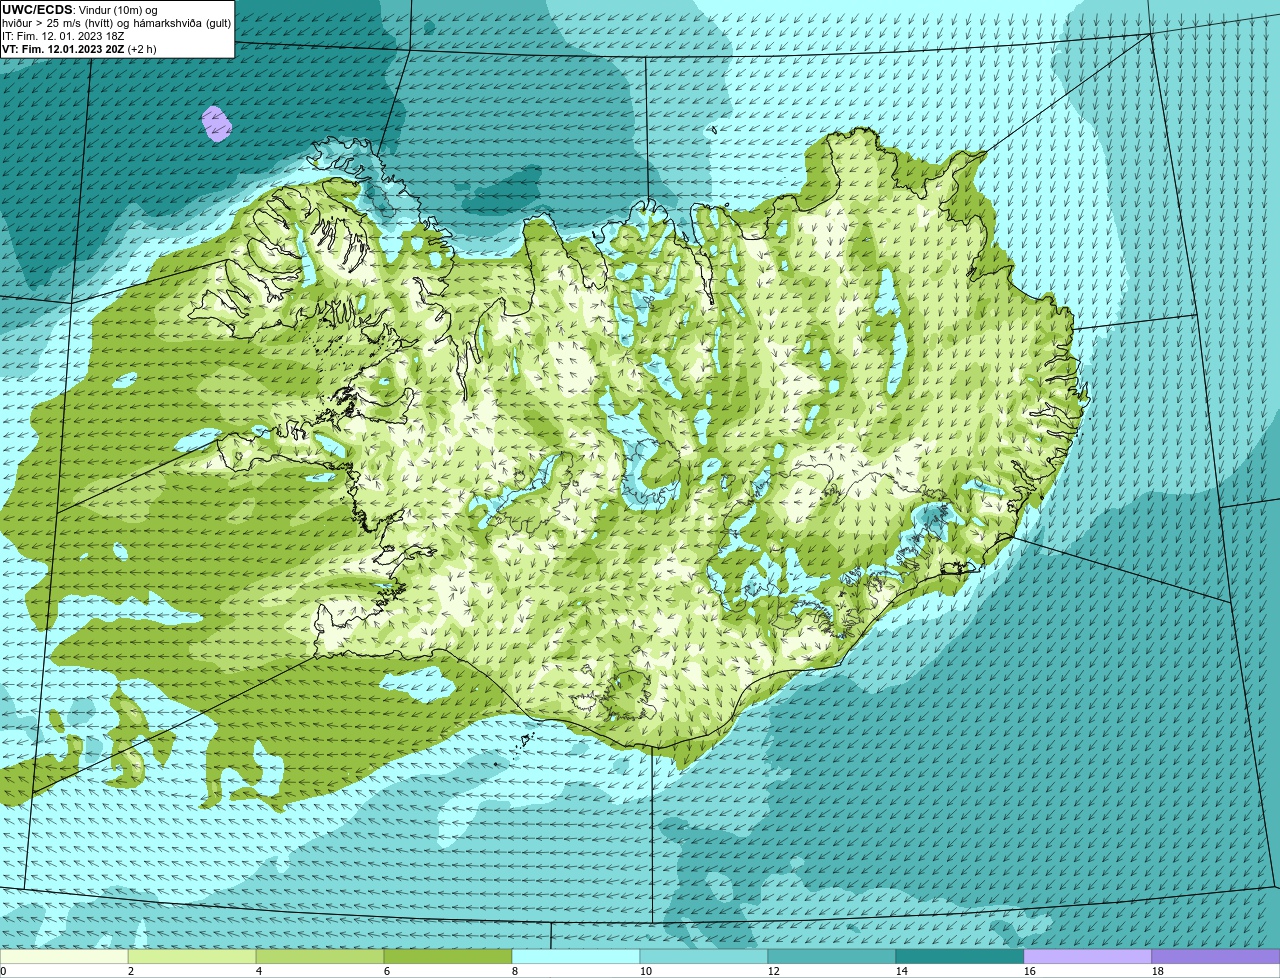Image resolution: width=1280 pixels, height=978 pixels.
Task: Click the legend scale label '8'
Action: click(514, 971)
